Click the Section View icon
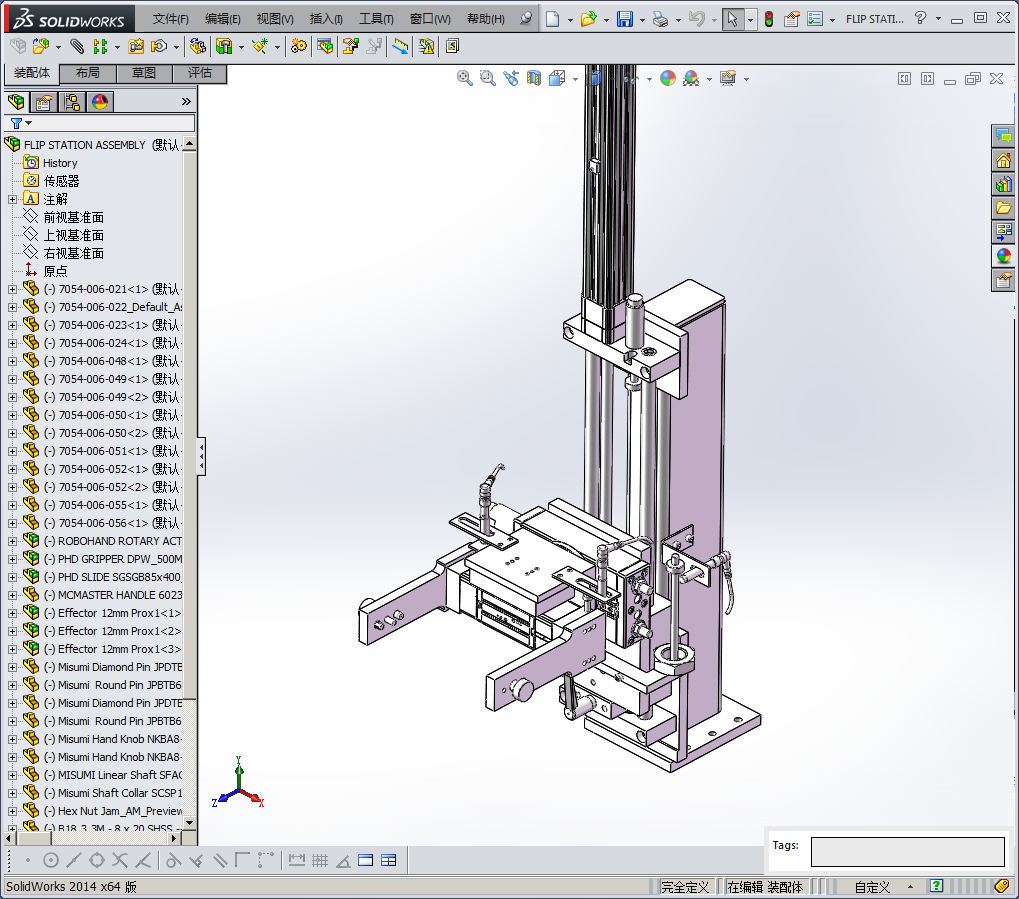Viewport: 1019px width, 899px height. pyautogui.click(x=534, y=78)
